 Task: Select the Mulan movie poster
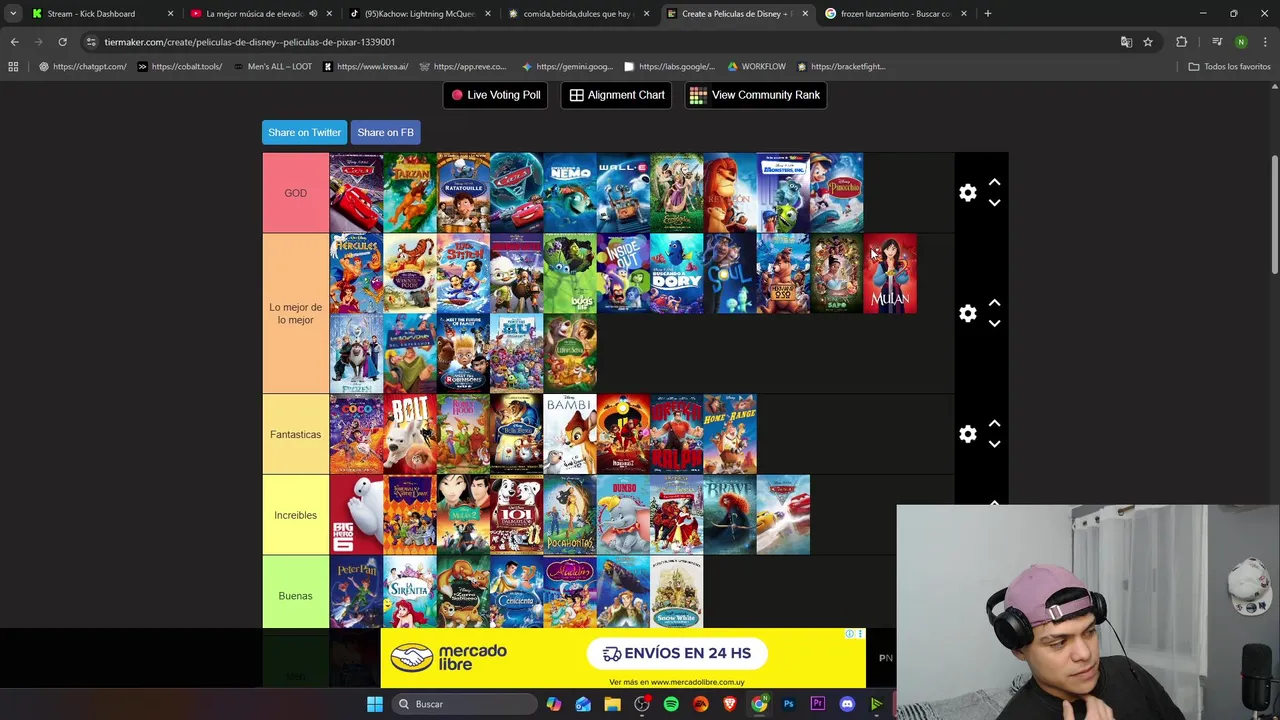pos(890,273)
